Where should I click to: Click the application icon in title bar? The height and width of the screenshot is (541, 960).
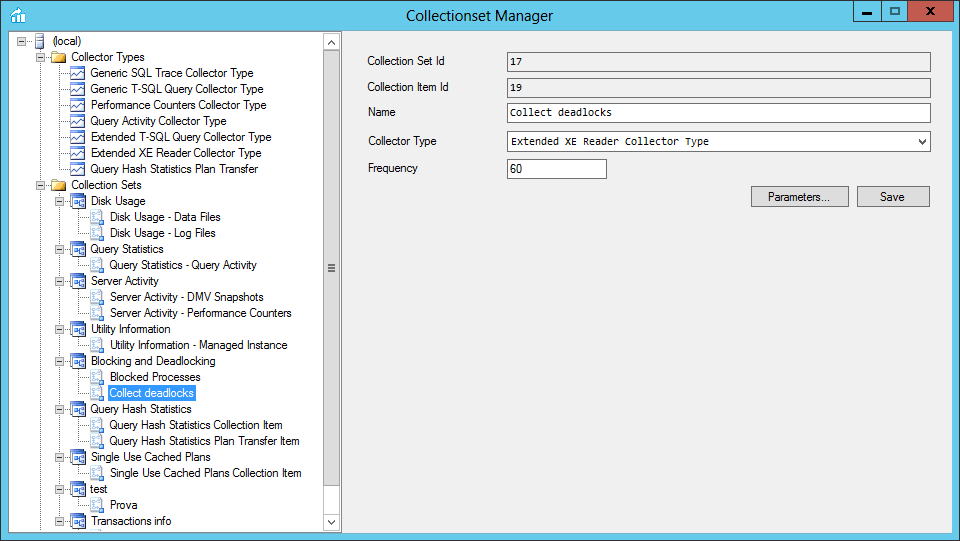tap(17, 15)
